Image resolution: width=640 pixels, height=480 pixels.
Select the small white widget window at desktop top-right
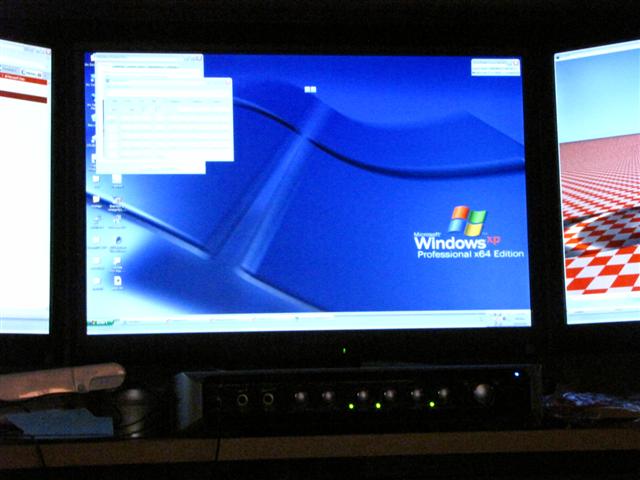point(496,67)
